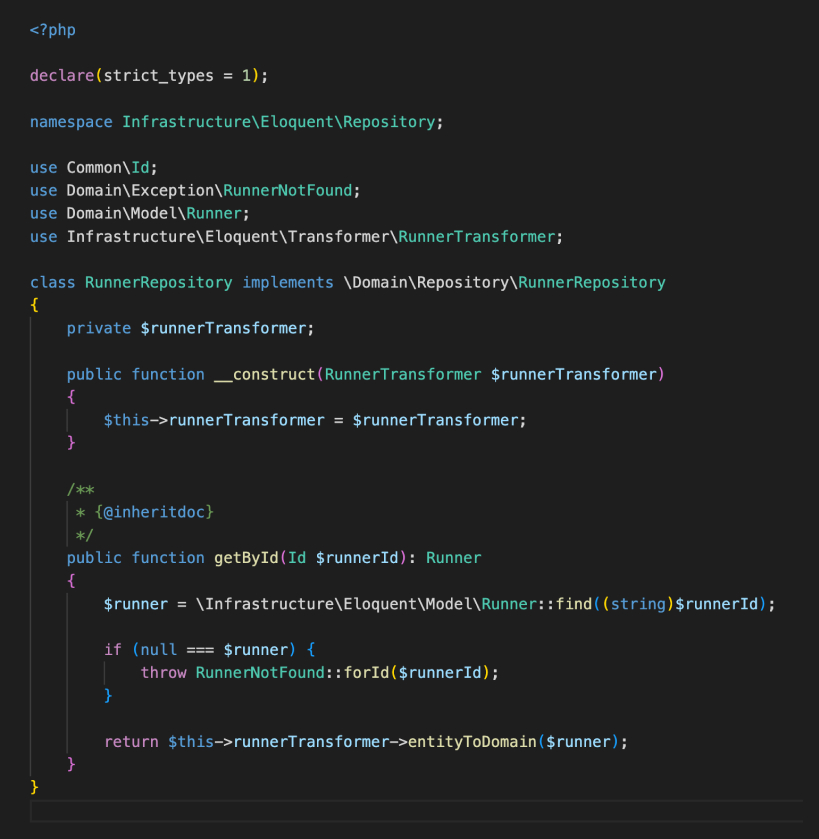Click \Domain\Repository\RunnerRepository interface name
The width and height of the screenshot is (819, 839).
click(504, 282)
